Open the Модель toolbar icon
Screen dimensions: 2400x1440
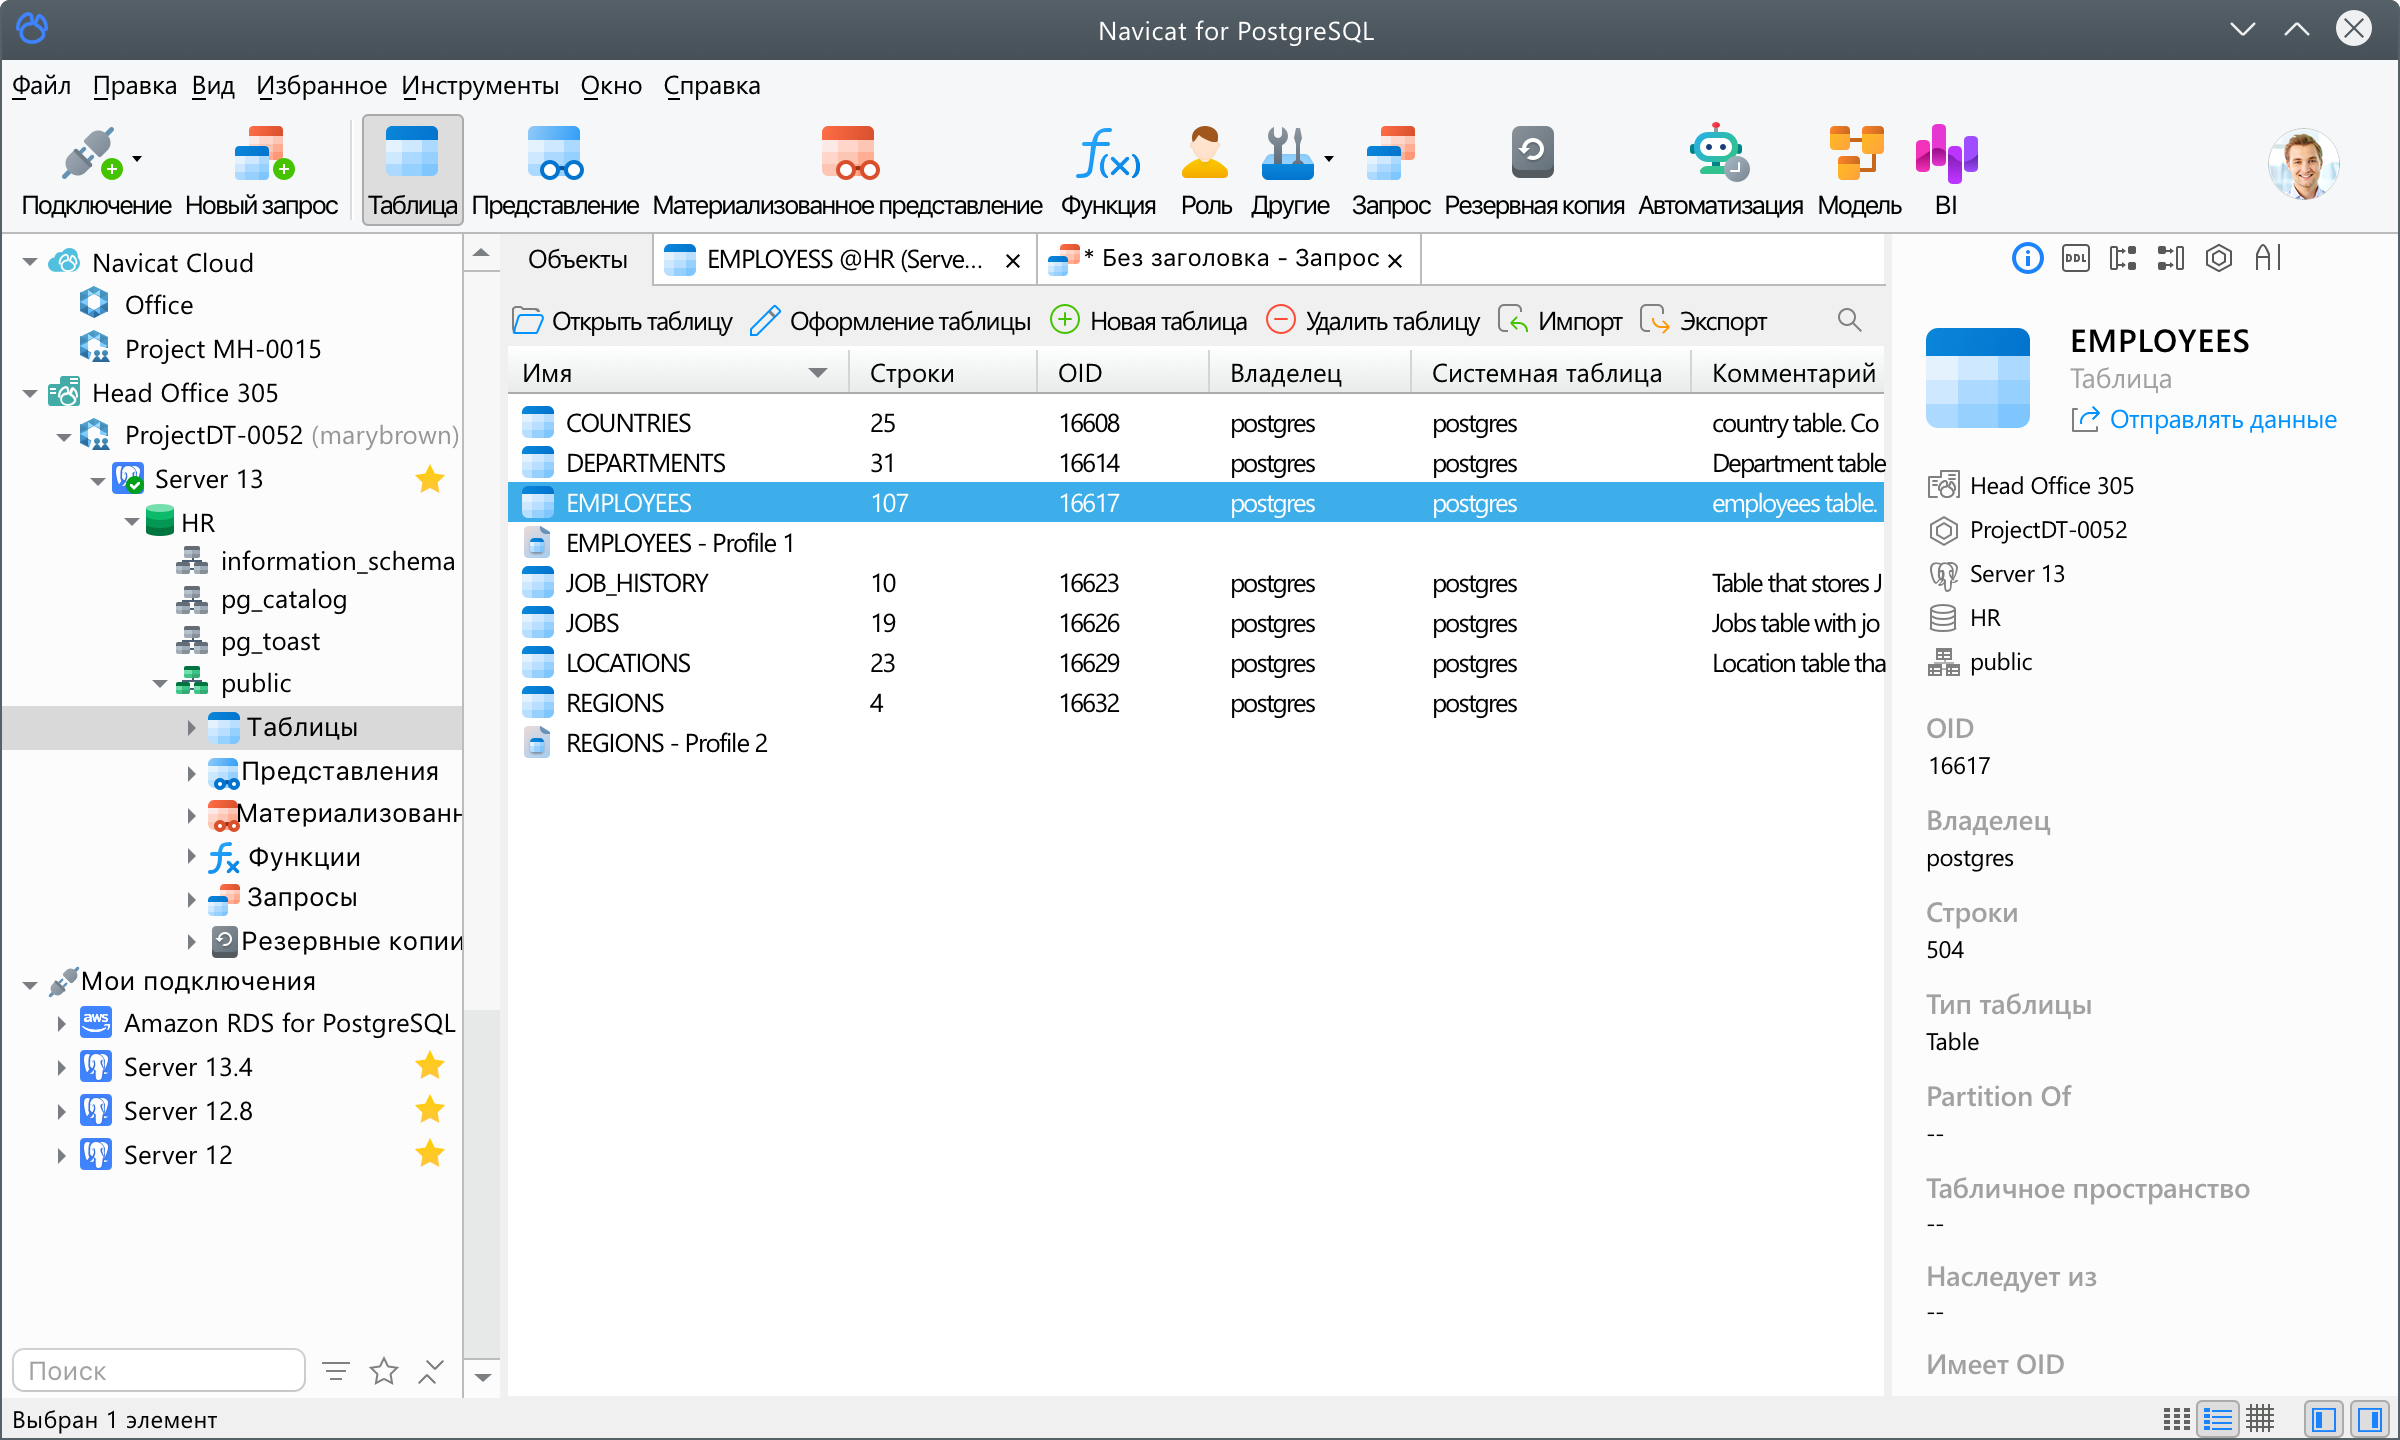(1858, 171)
